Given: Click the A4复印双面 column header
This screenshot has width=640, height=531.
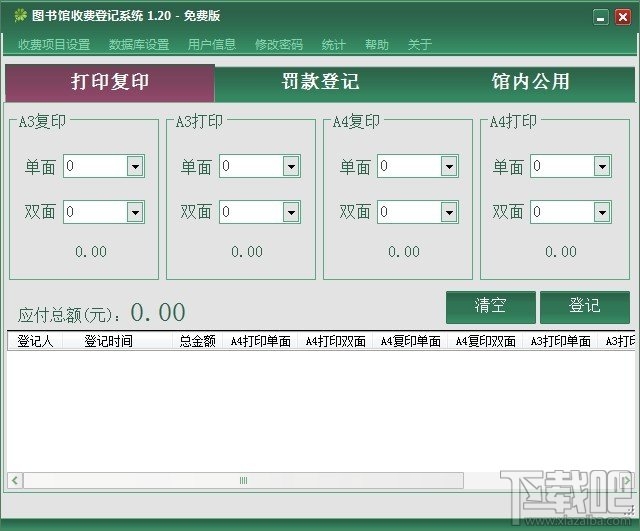Looking at the screenshot, I should [486, 341].
